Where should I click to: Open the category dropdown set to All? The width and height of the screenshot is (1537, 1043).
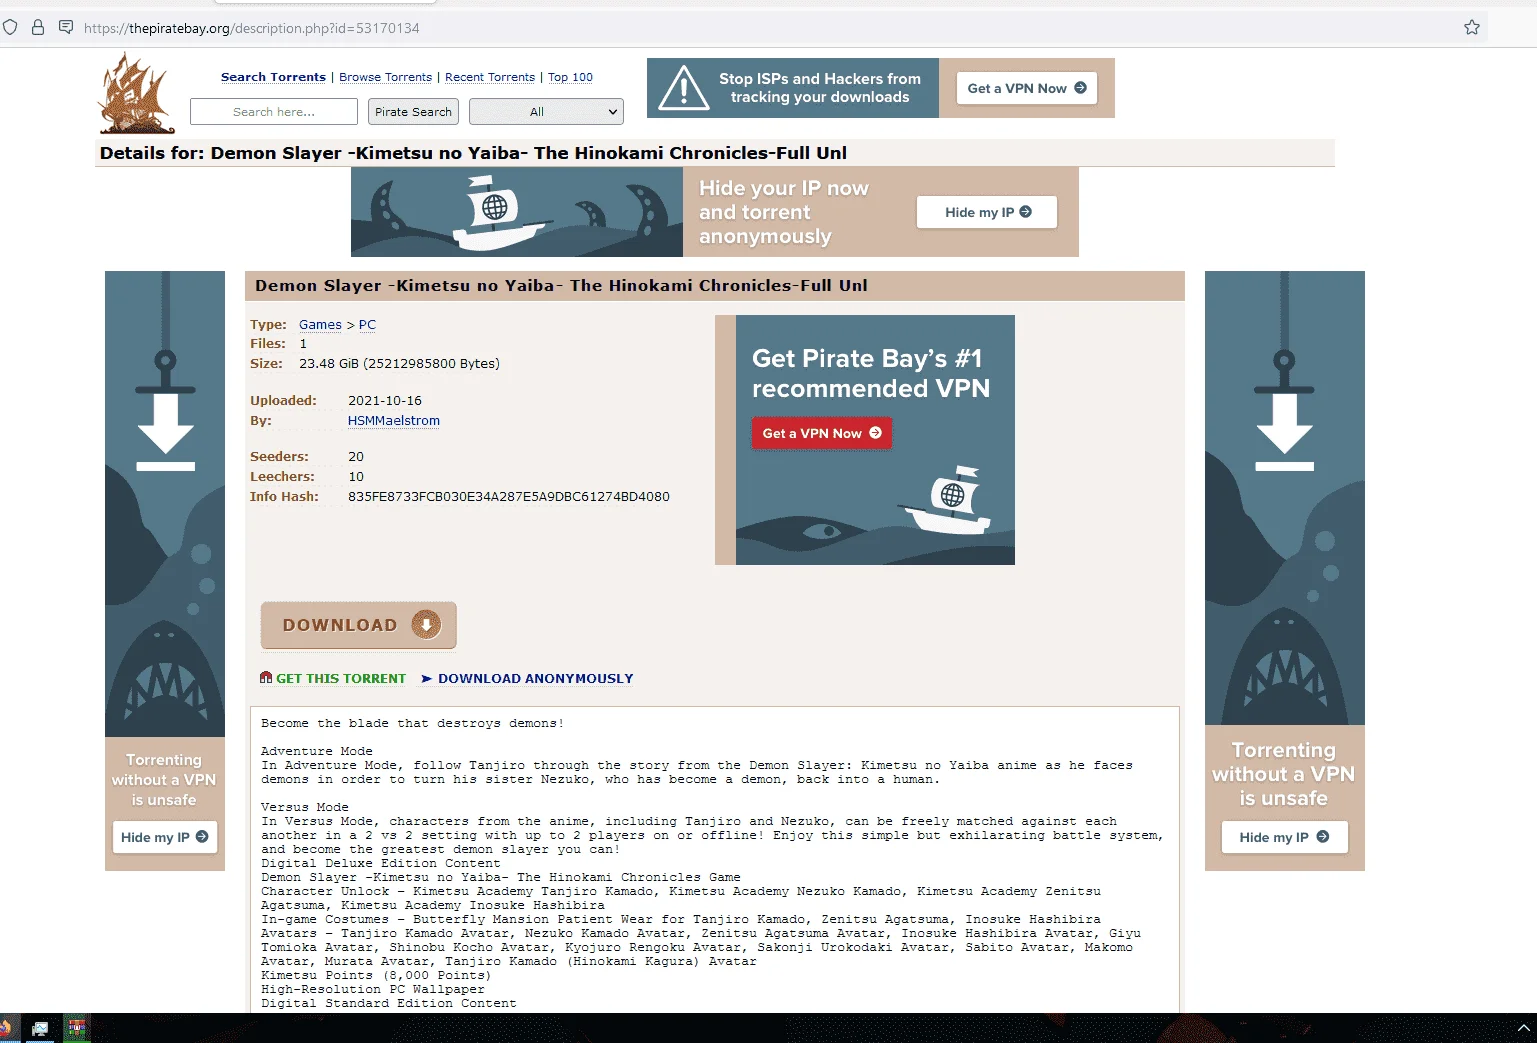point(546,112)
